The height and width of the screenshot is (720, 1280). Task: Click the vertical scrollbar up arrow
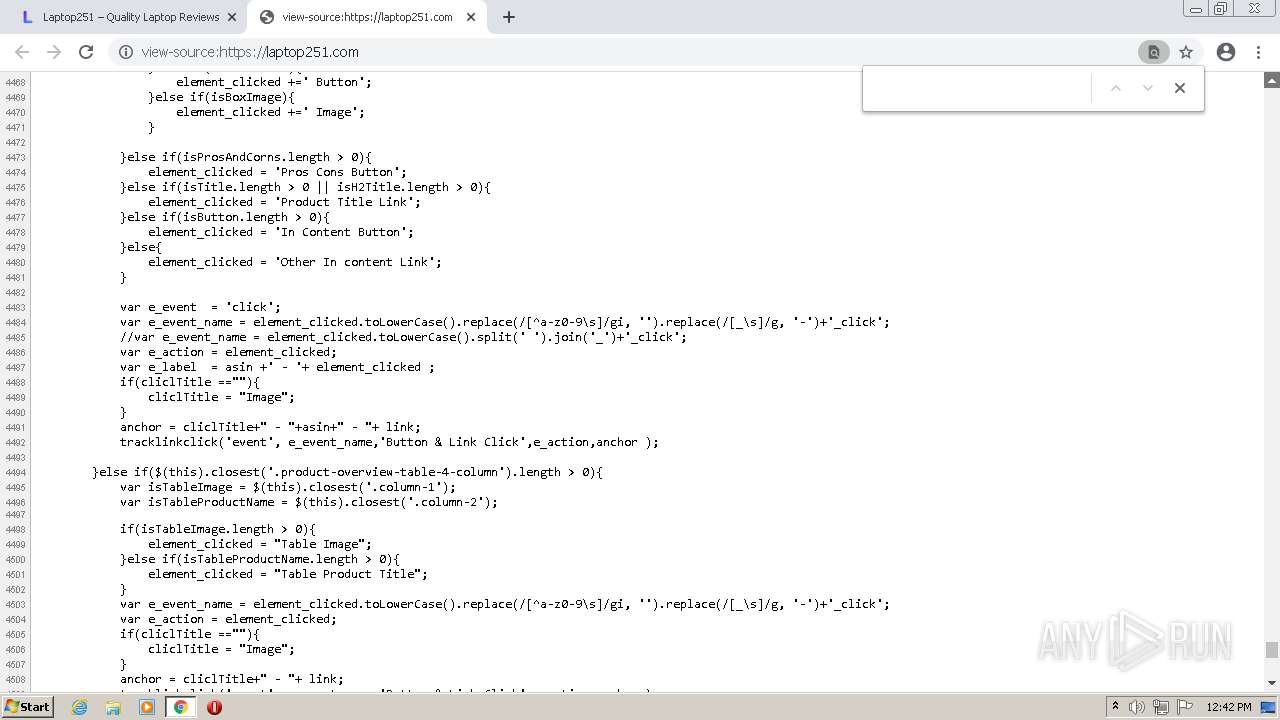click(x=1272, y=79)
